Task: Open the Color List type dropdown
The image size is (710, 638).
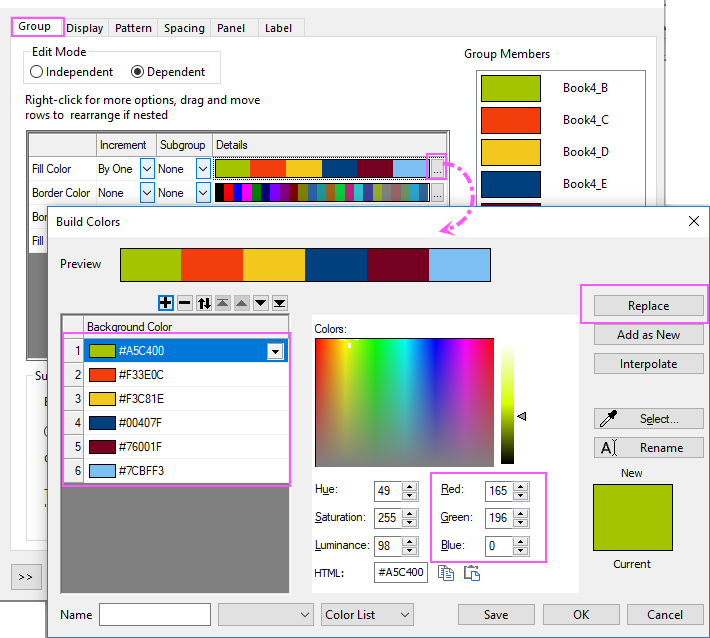Action: pyautogui.click(x=367, y=615)
